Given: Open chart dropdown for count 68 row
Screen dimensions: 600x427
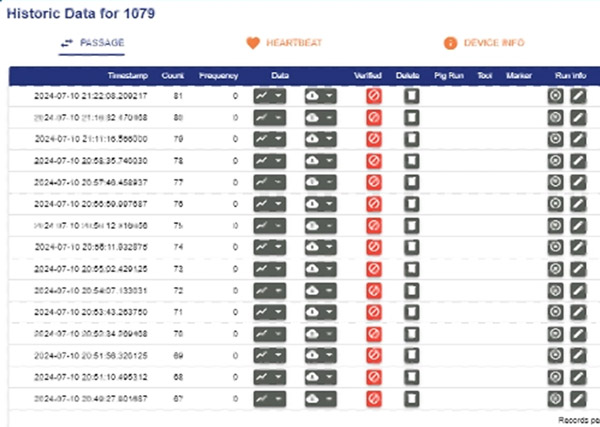Looking at the screenshot, I should pyautogui.click(x=269, y=377).
